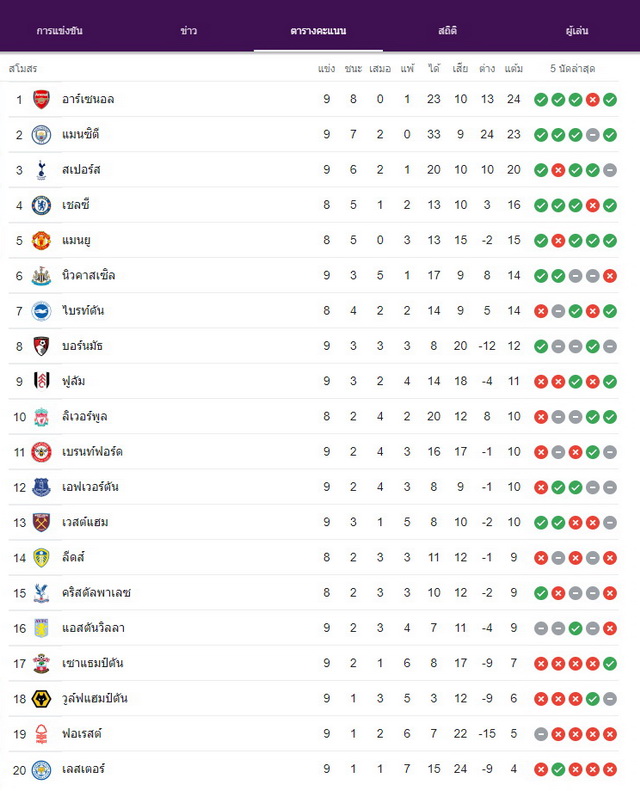Open the ลิเวอร์พูล team name link
The height and width of the screenshot is (791, 640).
84,417
